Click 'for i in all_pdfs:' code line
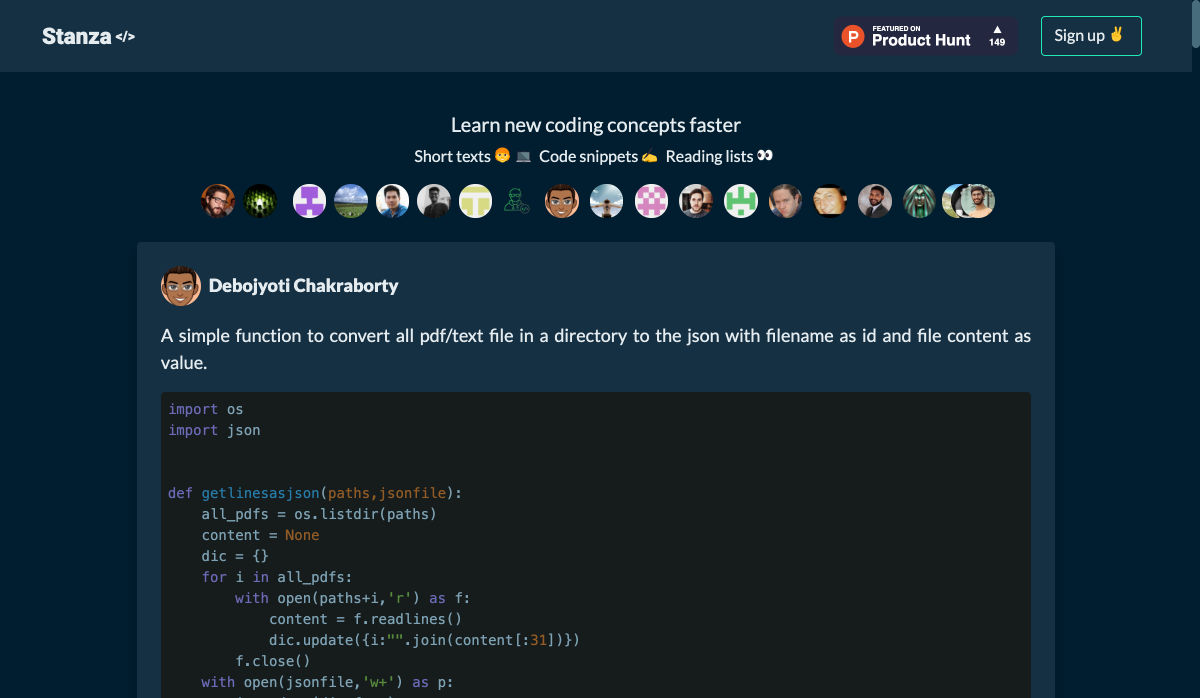The width and height of the screenshot is (1200, 698). 277,577
